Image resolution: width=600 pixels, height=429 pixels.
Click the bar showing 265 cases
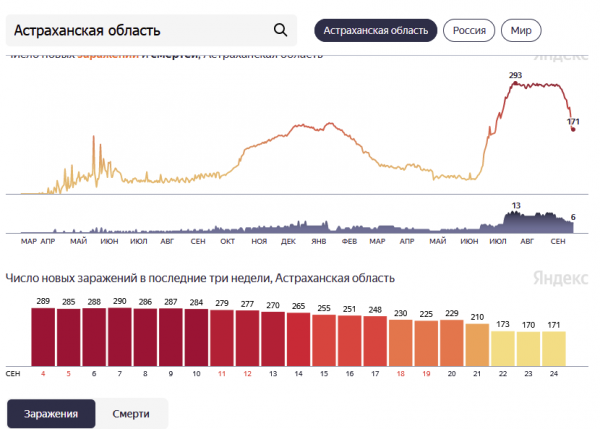(298, 339)
